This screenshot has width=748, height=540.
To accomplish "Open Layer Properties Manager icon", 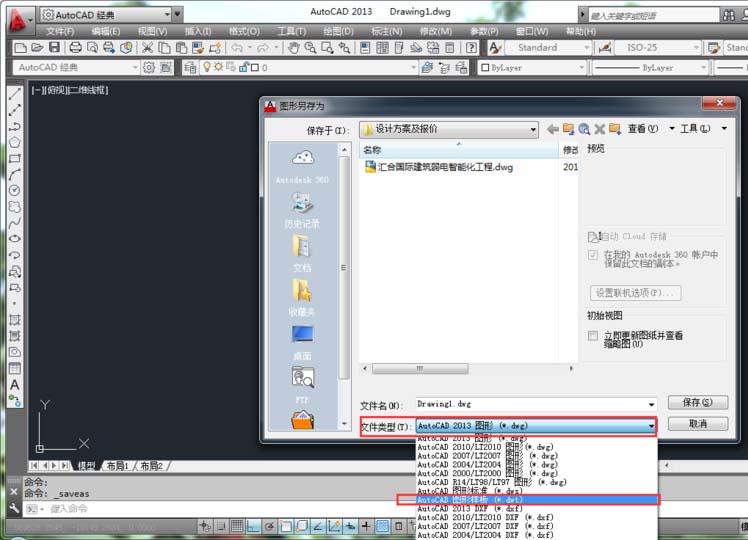I will click(190, 68).
